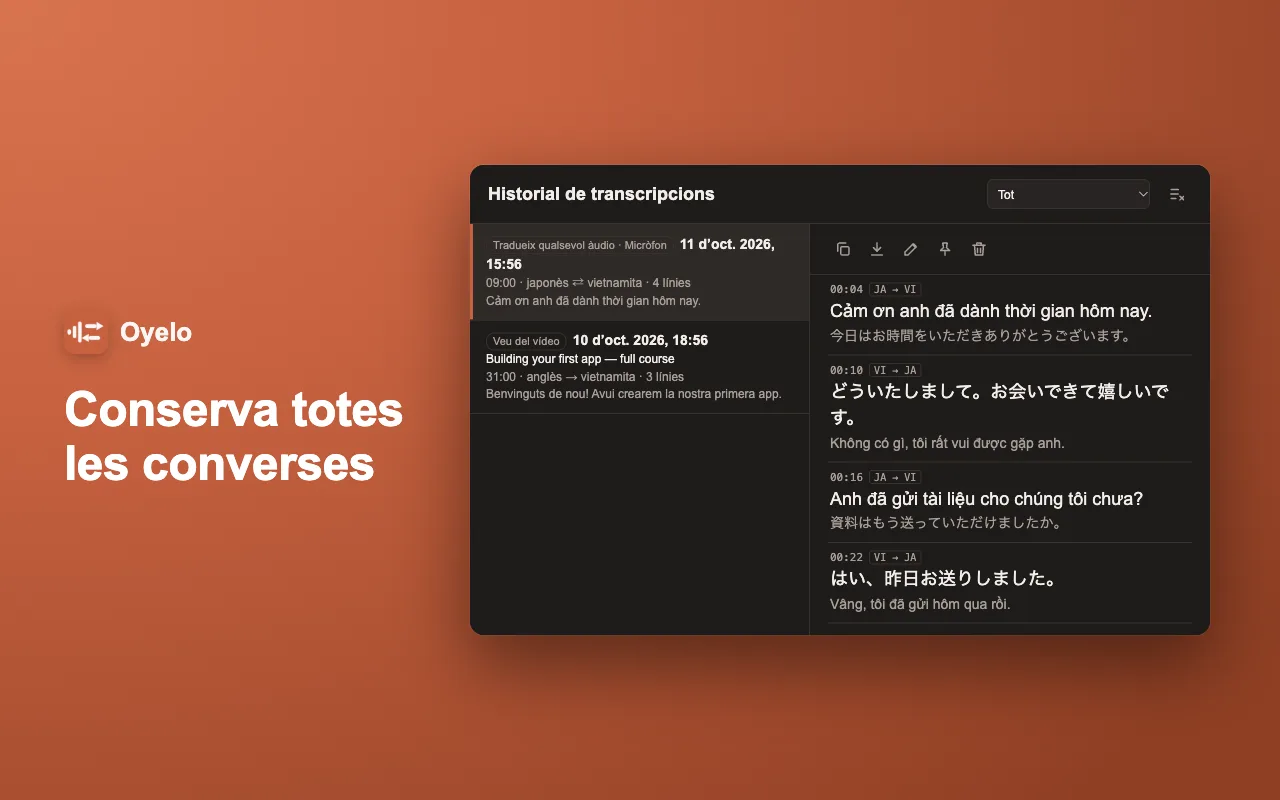
Task: Click the 00:22 timestamp
Action: (846, 557)
